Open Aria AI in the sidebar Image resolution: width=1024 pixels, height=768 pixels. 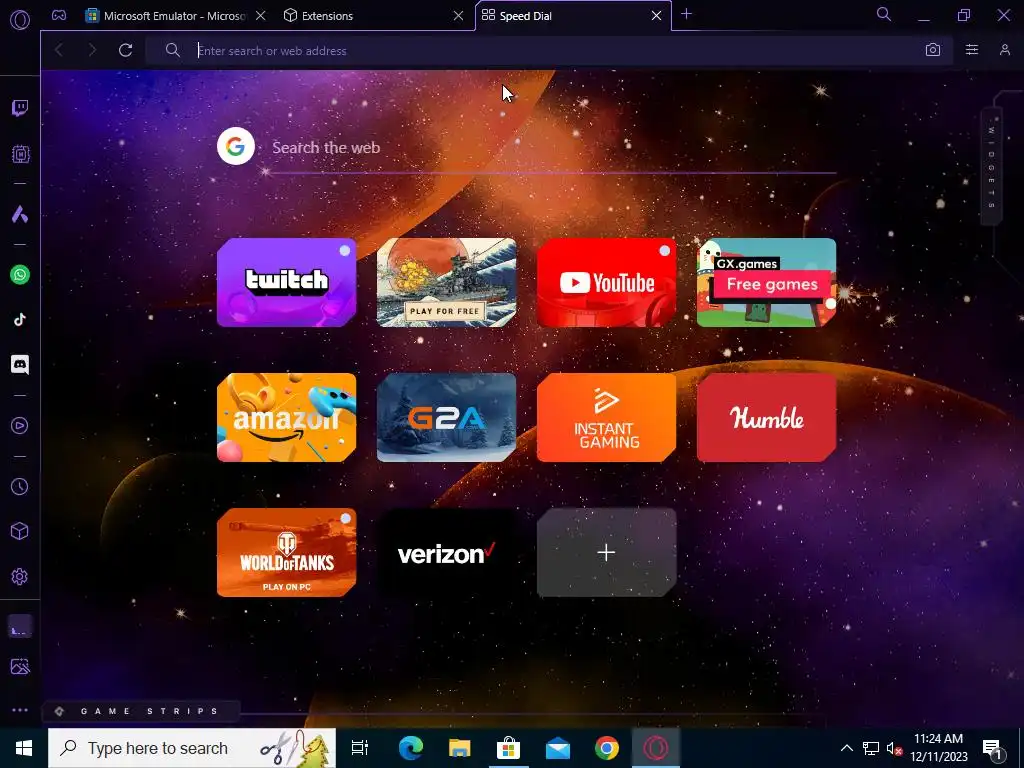20,214
